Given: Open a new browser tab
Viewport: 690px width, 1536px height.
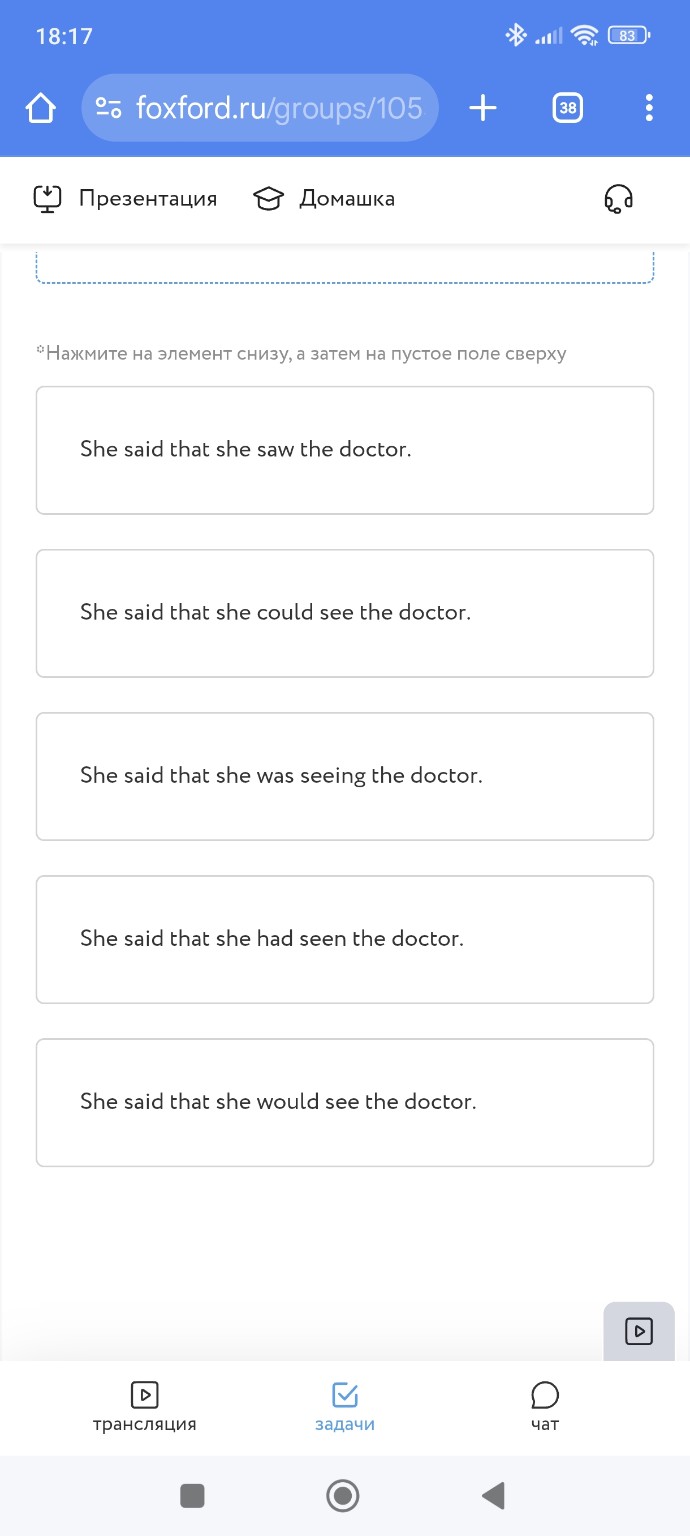Looking at the screenshot, I should (483, 108).
